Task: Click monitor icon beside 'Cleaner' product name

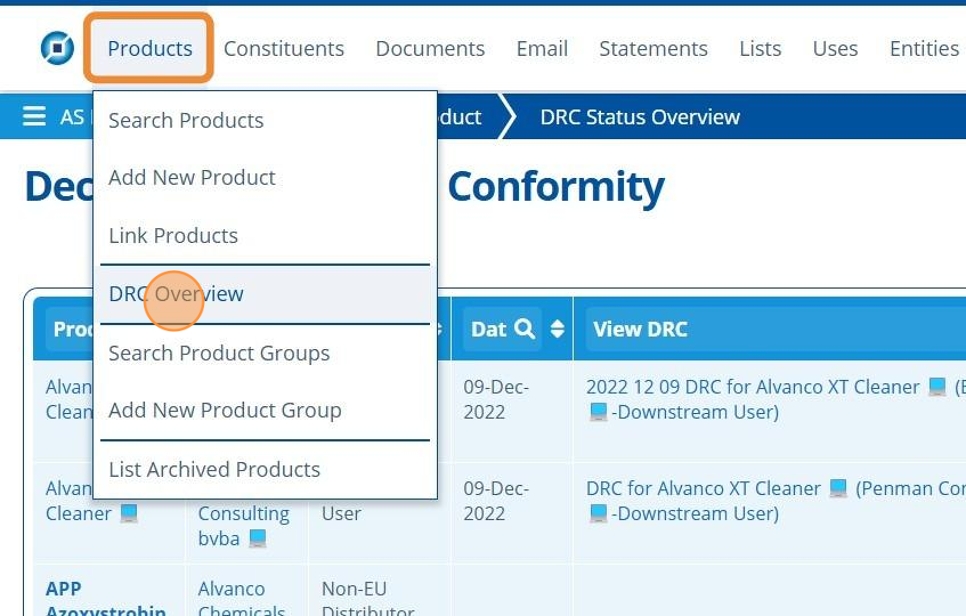Action: [129, 514]
